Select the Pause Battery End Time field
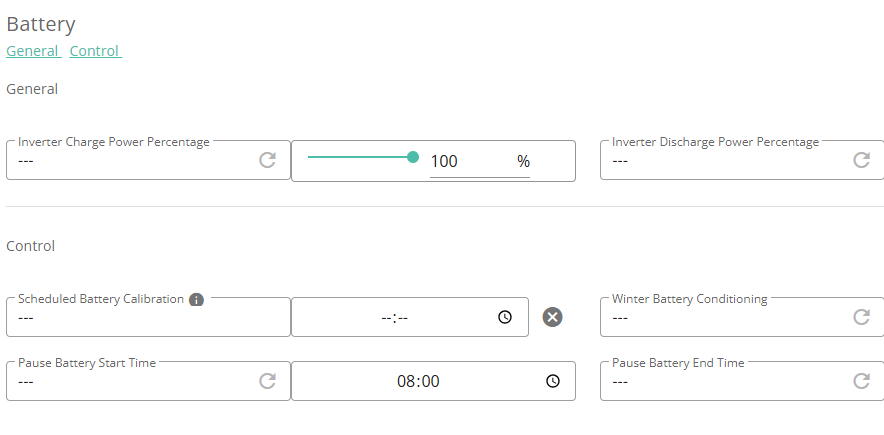Screen dimensions: 884x435 click(742, 381)
